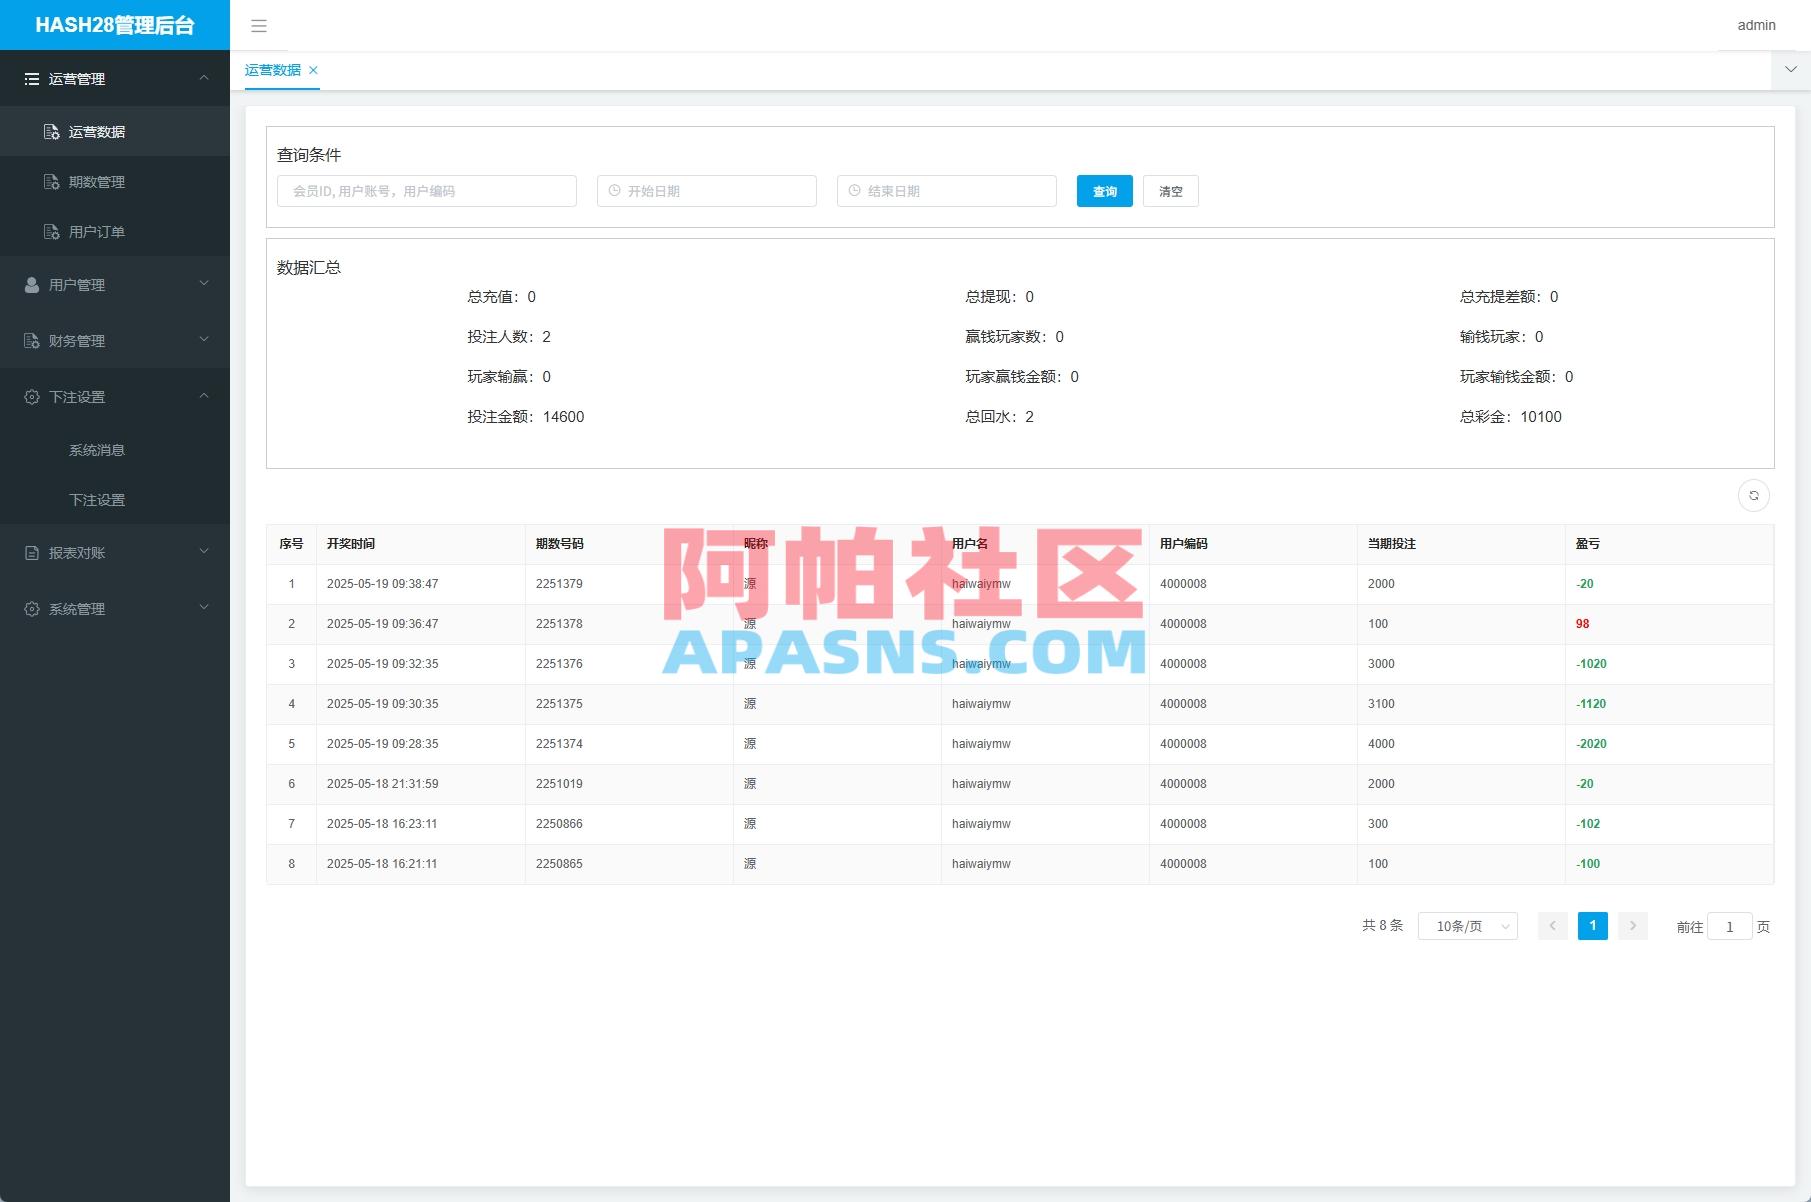This screenshot has width=1811, height=1202.
Task: Click the 用户管理 user icon
Action: coord(30,284)
